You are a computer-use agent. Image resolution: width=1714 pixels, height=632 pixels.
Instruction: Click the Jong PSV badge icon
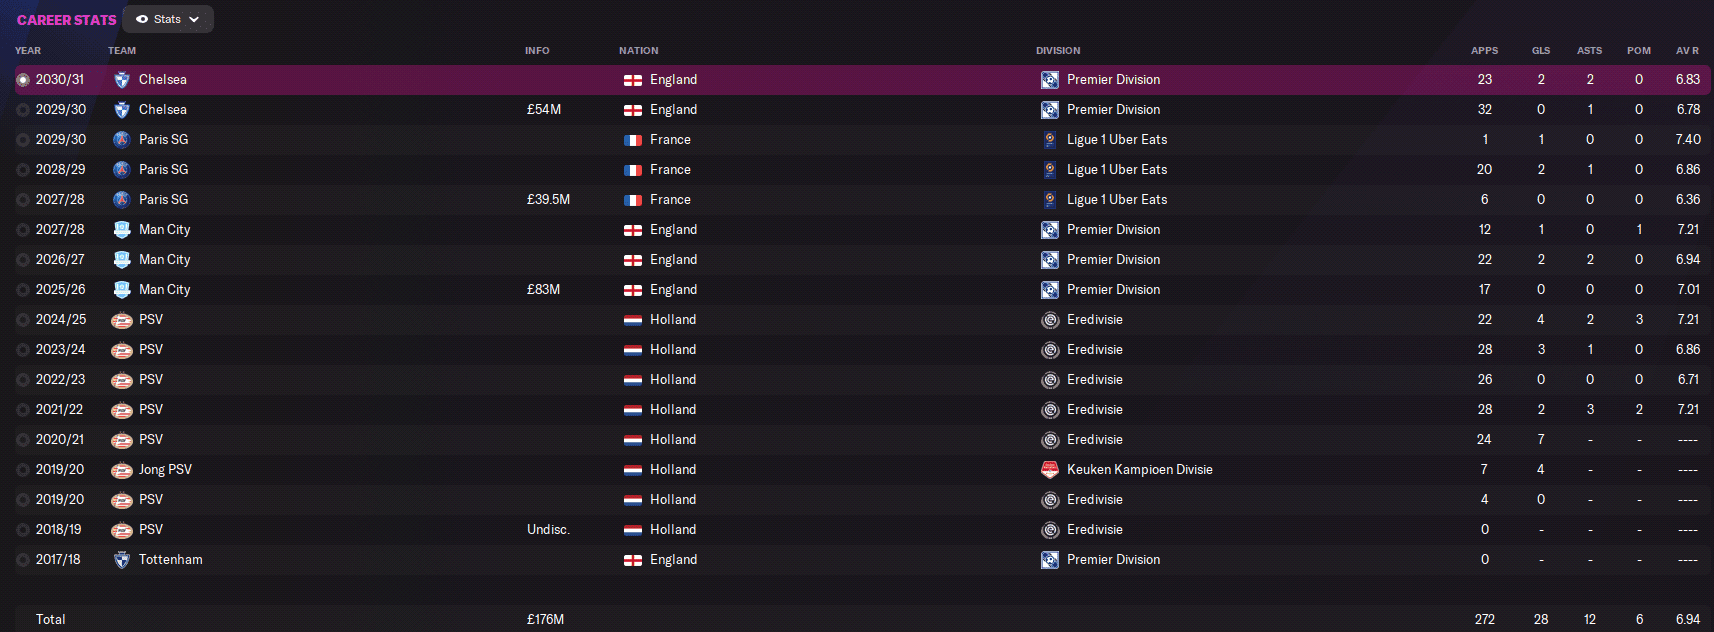122,470
